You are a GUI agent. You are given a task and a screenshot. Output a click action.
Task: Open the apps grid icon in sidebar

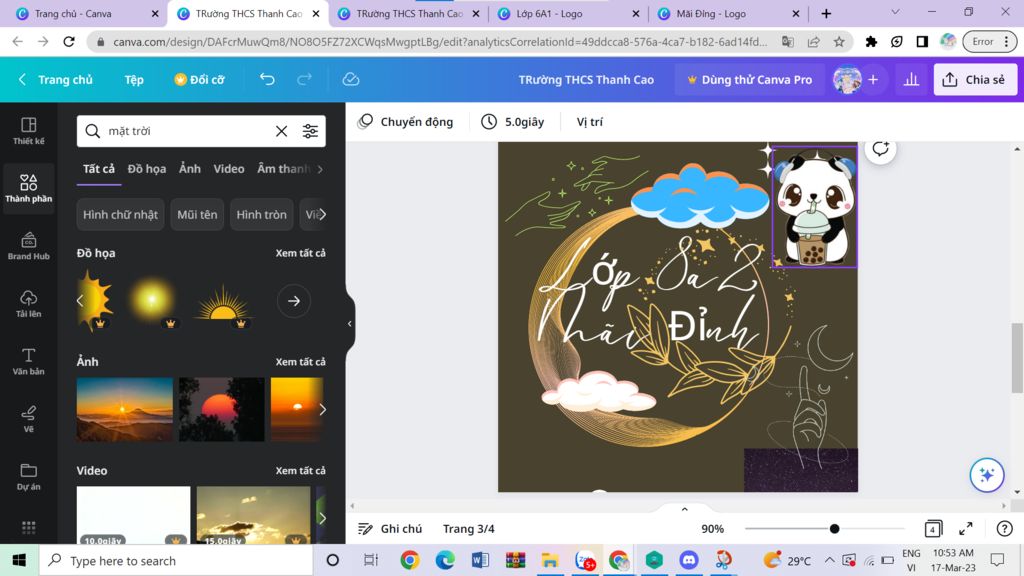(29, 526)
